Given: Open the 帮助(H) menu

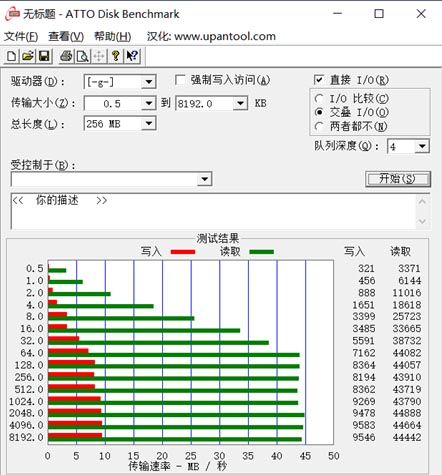Looking at the screenshot, I should (x=113, y=36).
